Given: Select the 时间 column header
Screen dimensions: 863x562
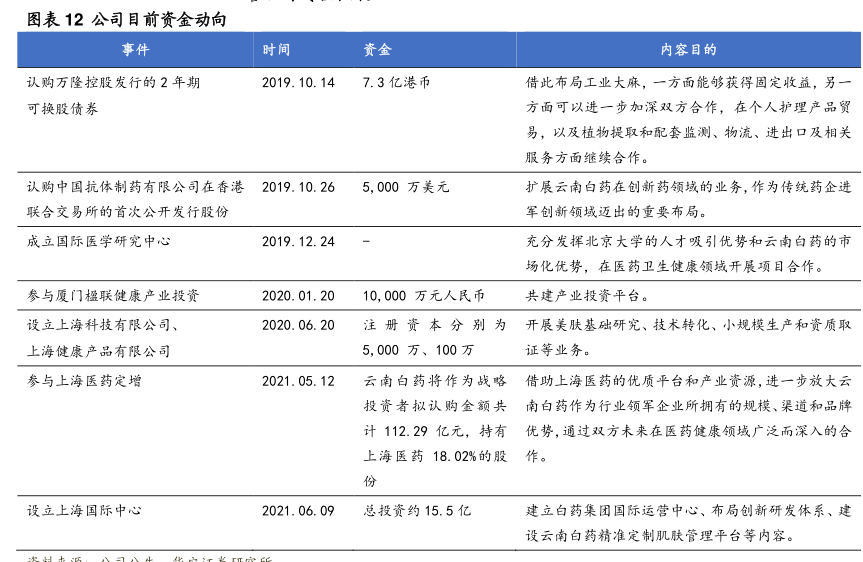Looking at the screenshot, I should (x=276, y=50).
